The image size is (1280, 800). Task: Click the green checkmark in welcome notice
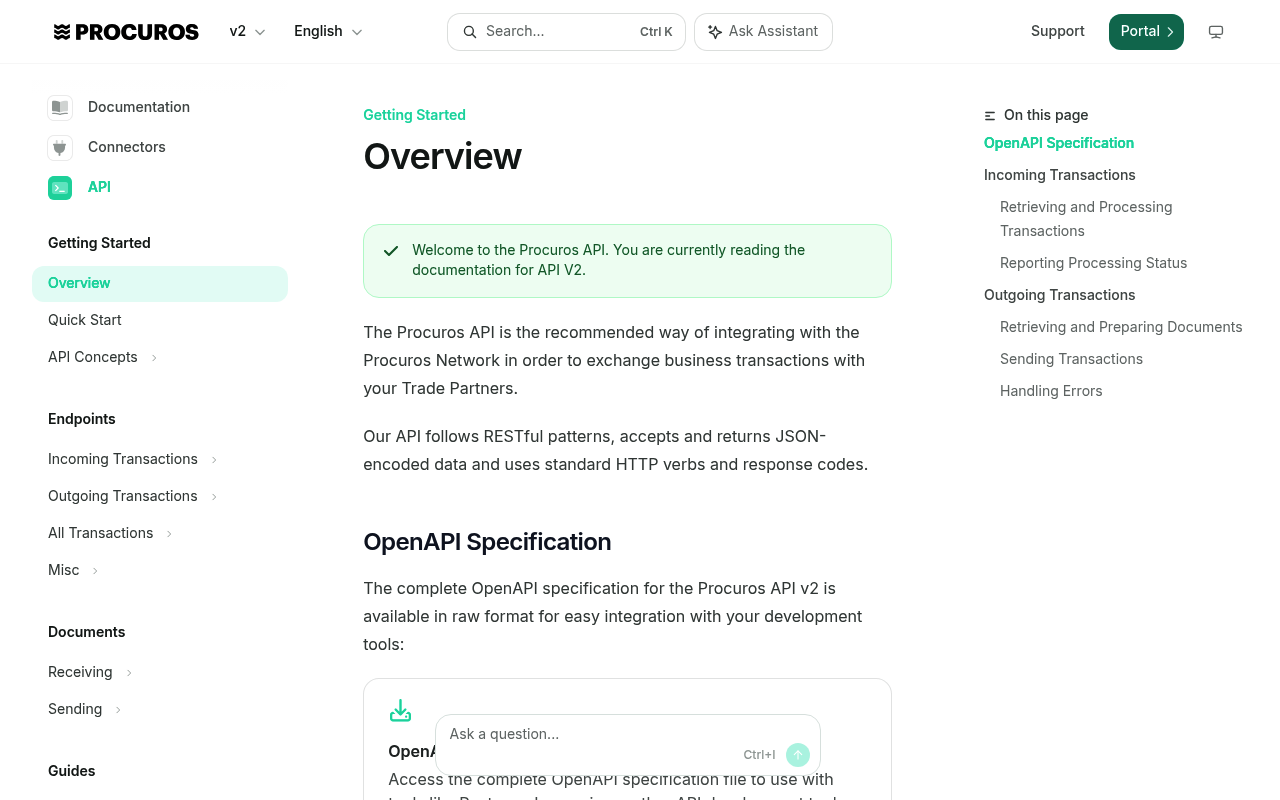391,251
